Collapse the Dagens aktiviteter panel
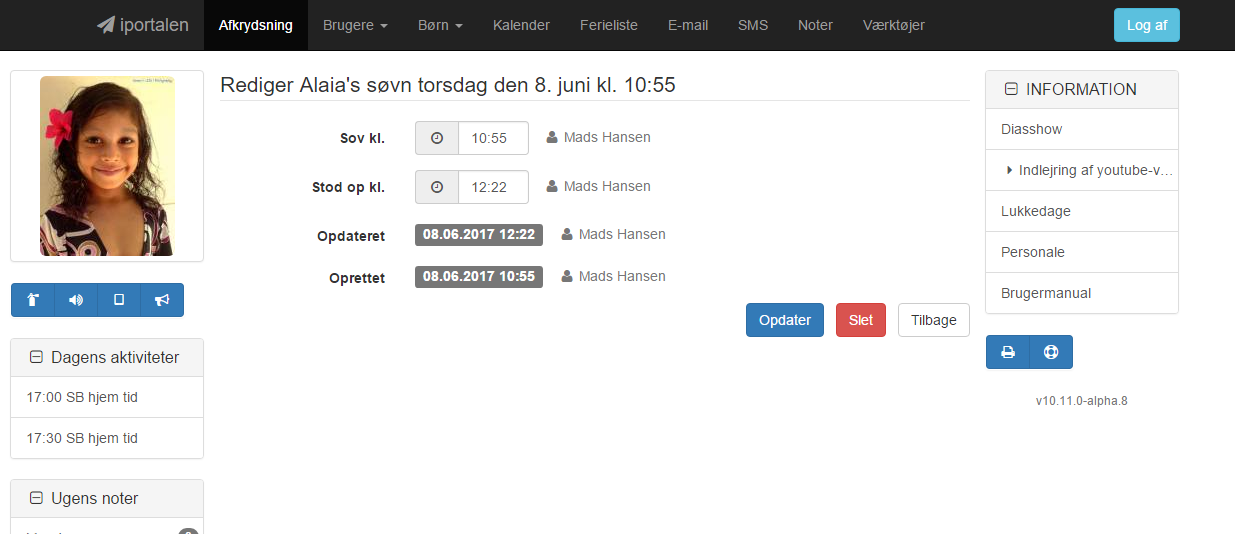The height and width of the screenshot is (534, 1235). click(x=36, y=357)
